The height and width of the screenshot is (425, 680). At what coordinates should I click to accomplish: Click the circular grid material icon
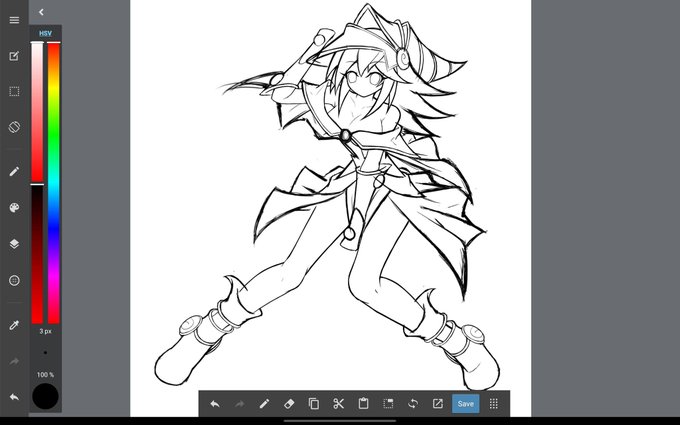[14, 281]
